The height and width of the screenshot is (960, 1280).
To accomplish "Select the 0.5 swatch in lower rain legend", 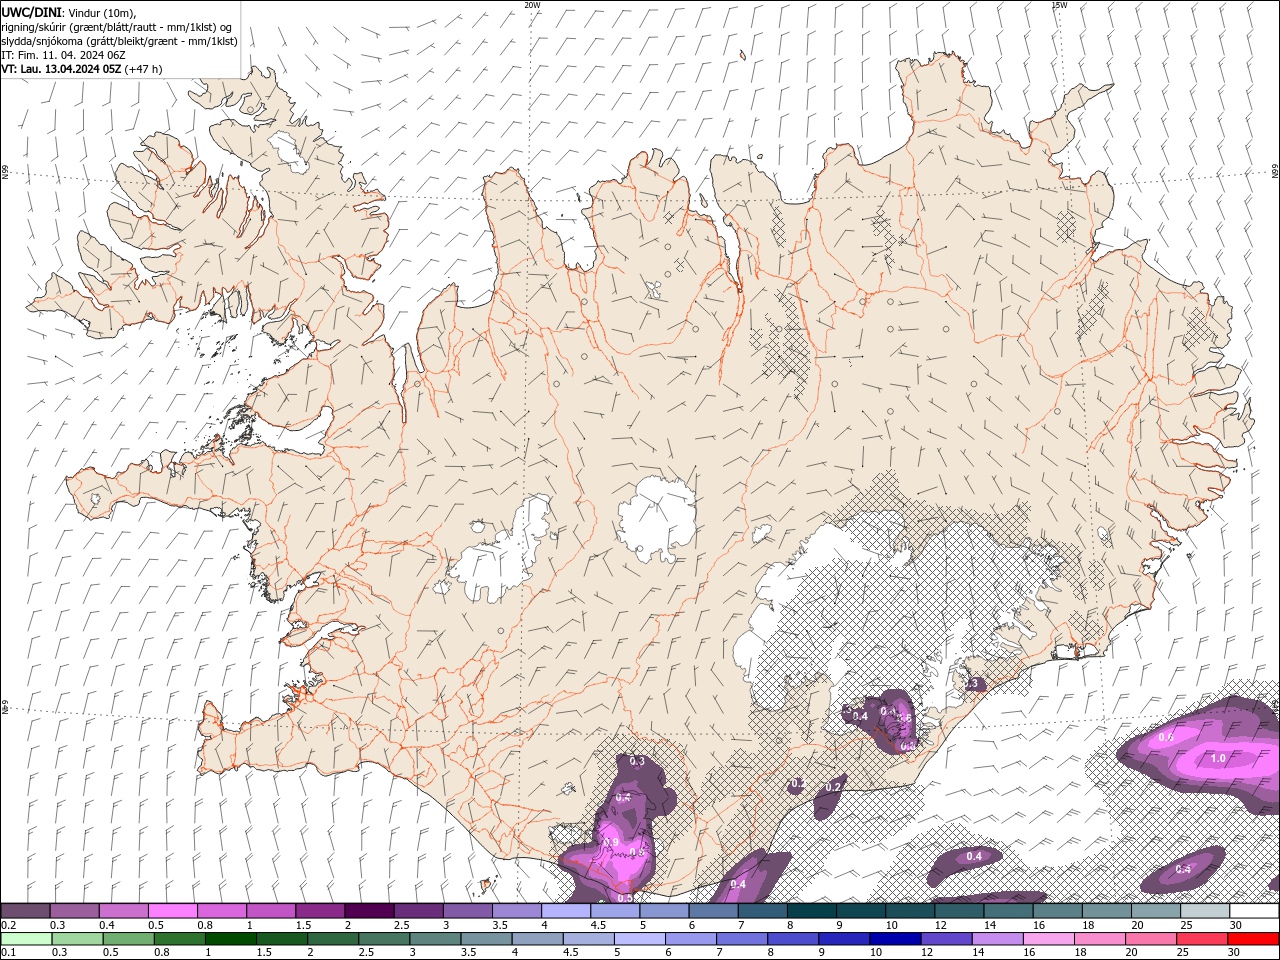I will click(128, 938).
